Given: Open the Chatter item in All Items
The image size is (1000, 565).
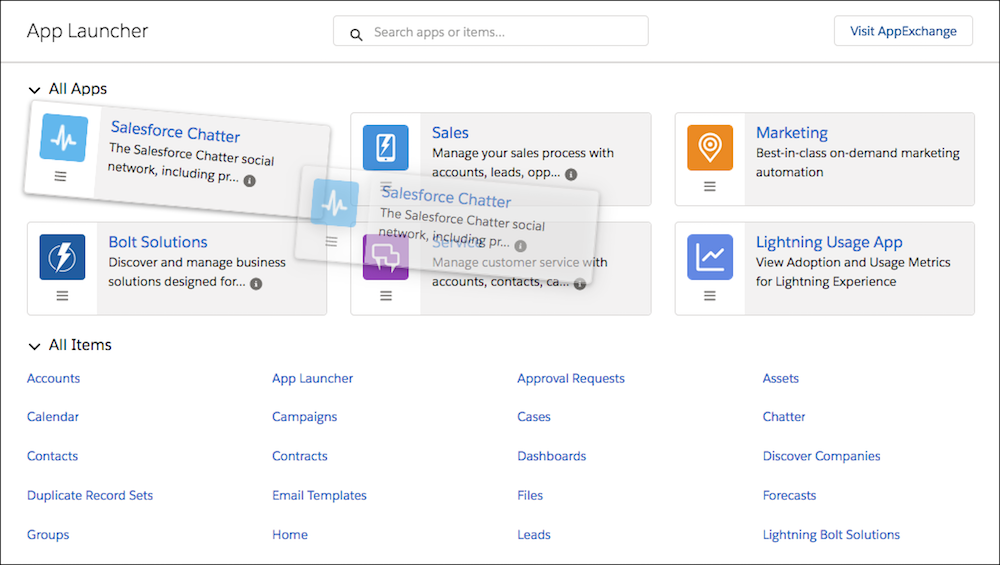Looking at the screenshot, I should pos(784,416).
